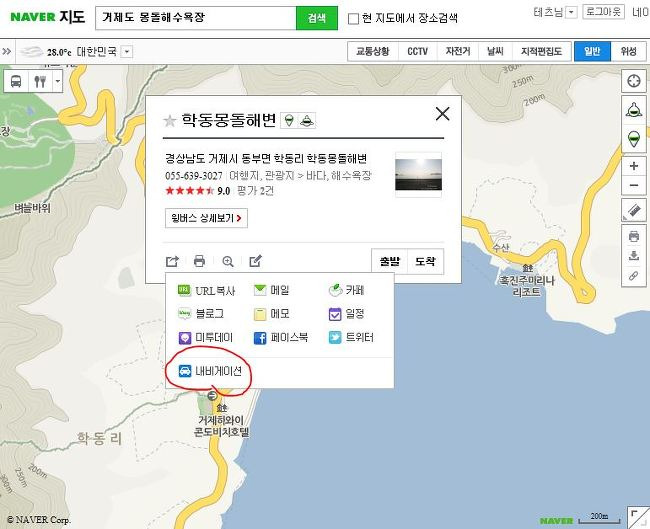
Task: Select the 교통상황 tab
Action: click(x=373, y=51)
